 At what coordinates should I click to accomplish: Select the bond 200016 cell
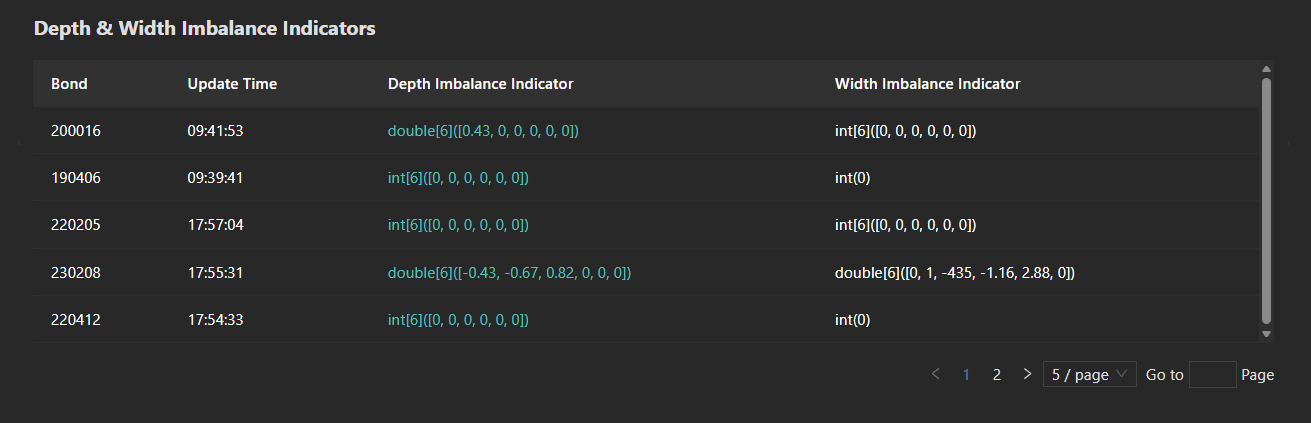click(x=76, y=131)
